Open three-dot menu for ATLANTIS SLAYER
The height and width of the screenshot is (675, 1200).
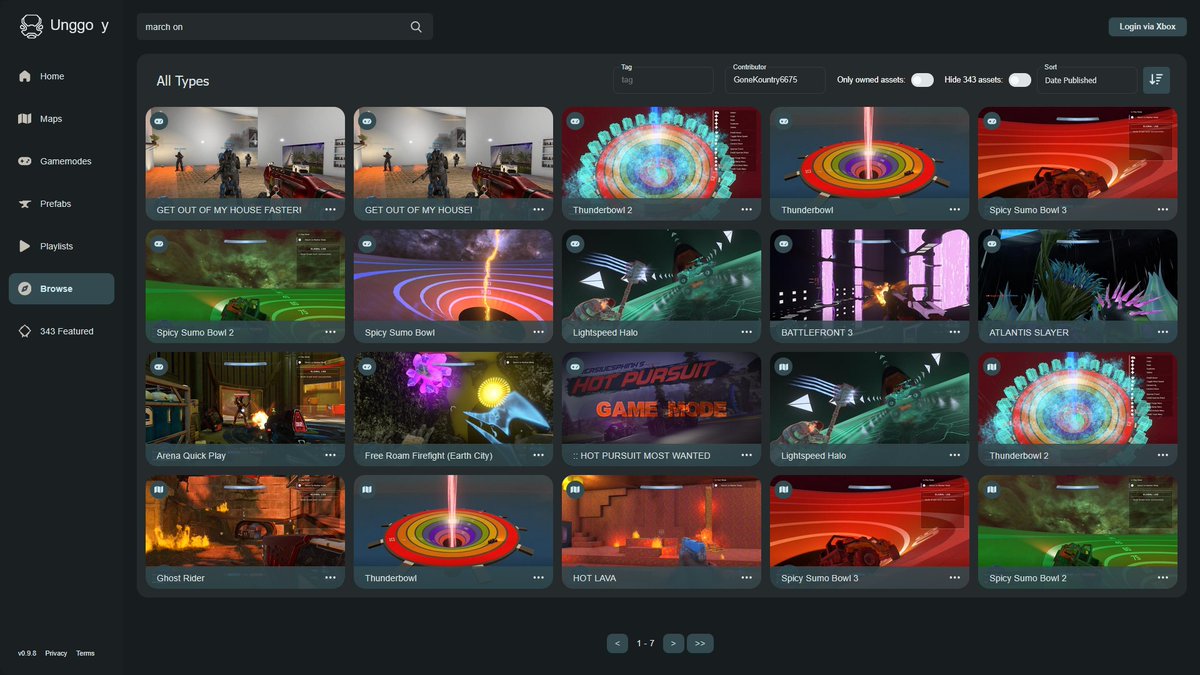click(x=1162, y=332)
